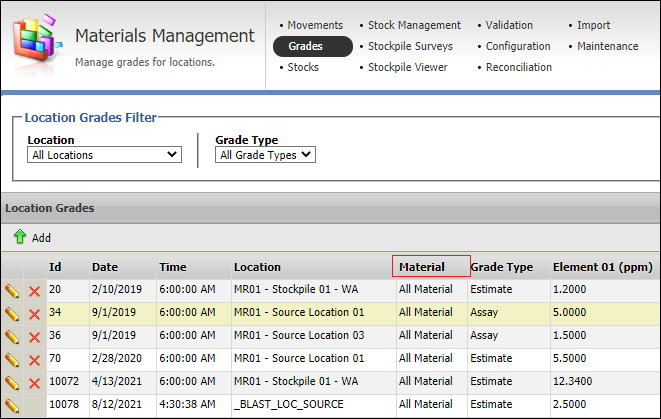The height and width of the screenshot is (419, 661).
Task: Click cell MR01 - Source Location 03
Action: 299,335
